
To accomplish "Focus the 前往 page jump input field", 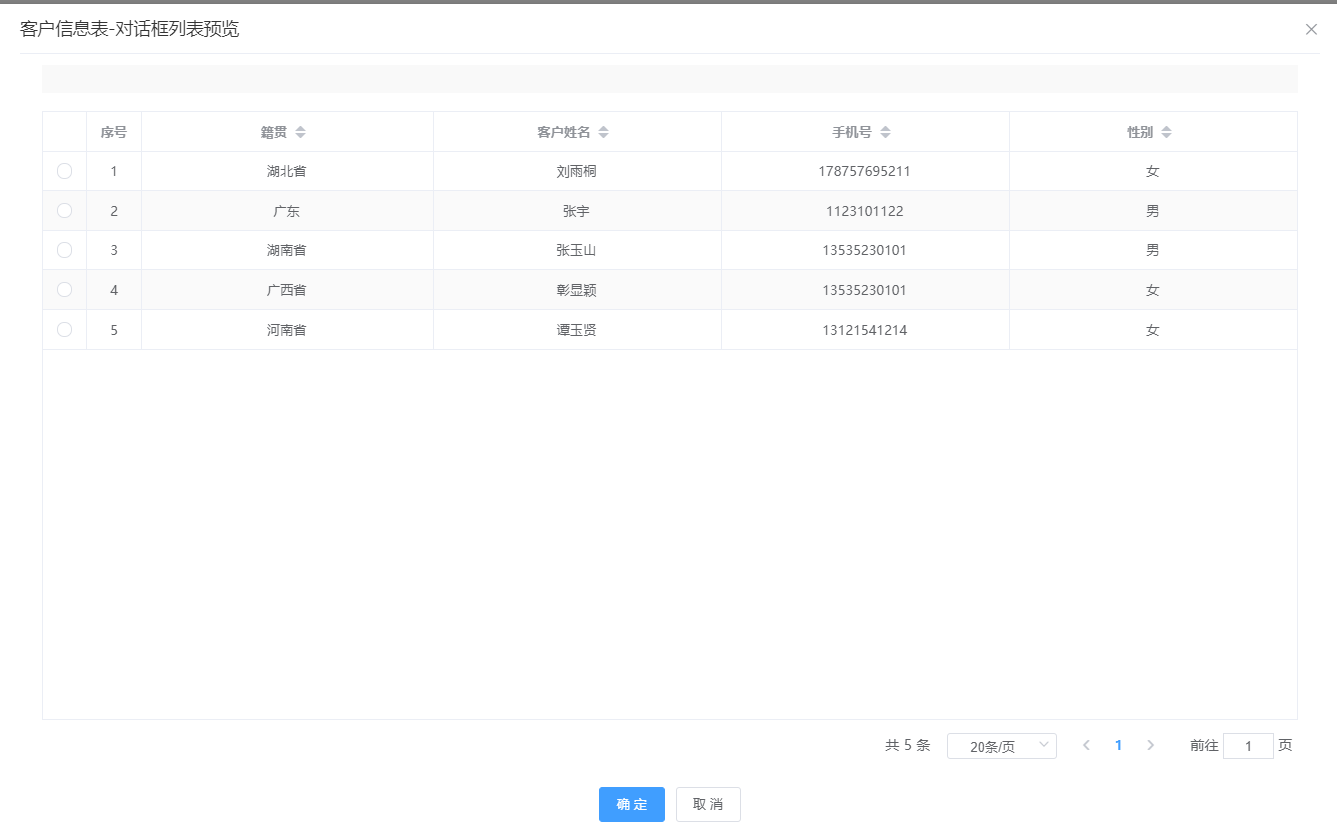I will [1247, 746].
